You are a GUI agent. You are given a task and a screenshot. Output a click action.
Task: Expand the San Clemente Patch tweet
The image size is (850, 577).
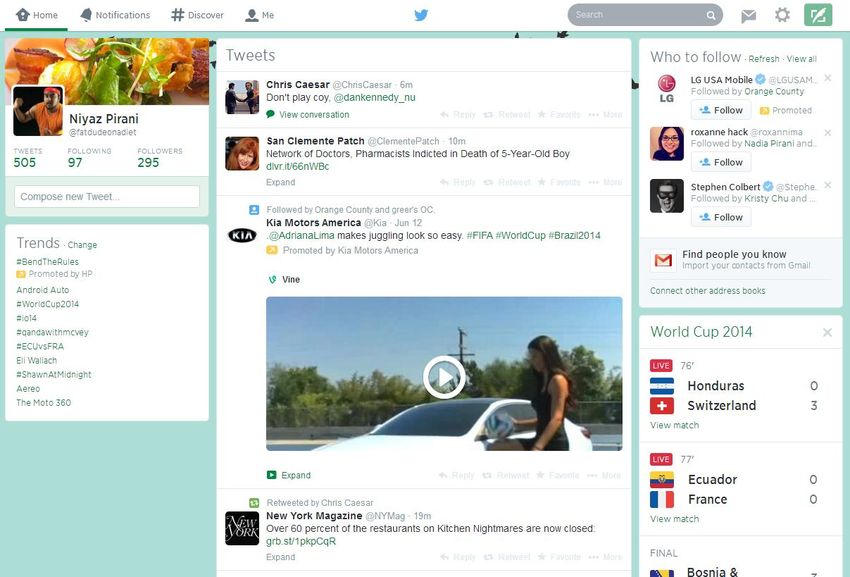click(280, 182)
